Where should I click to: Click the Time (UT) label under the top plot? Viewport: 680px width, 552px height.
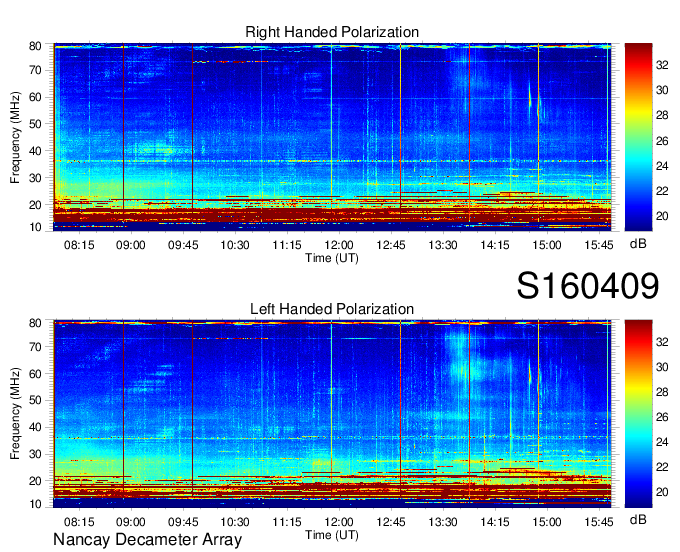click(x=332, y=258)
